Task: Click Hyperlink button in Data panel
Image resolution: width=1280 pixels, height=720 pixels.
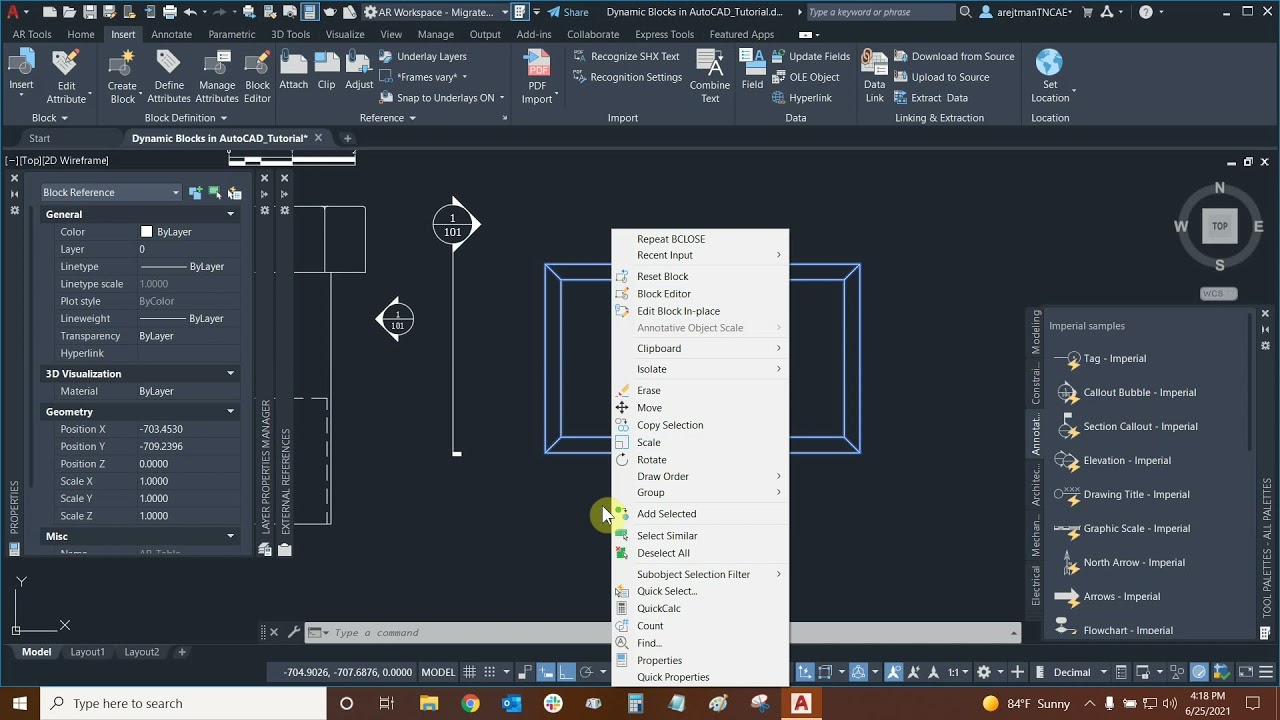Action: pos(801,98)
